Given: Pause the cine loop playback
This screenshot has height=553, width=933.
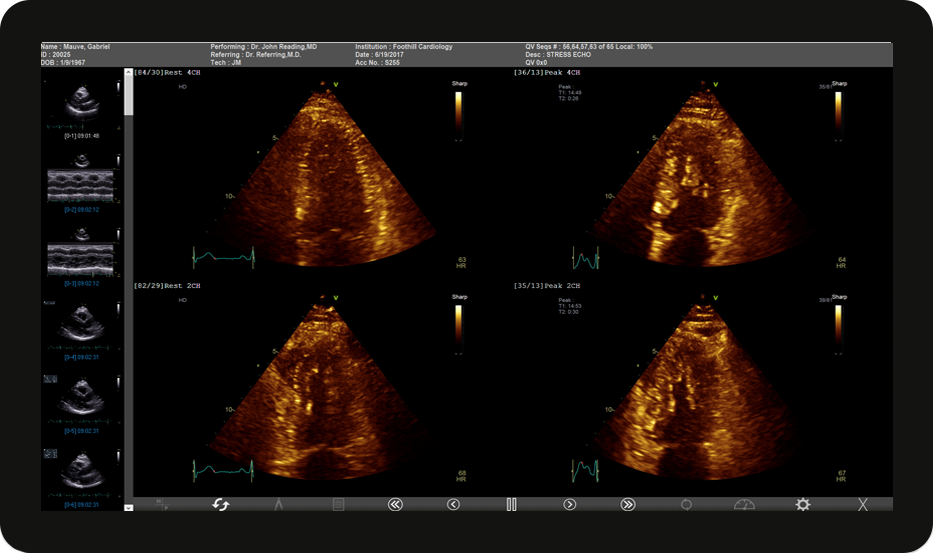Looking at the screenshot, I should coord(511,505).
